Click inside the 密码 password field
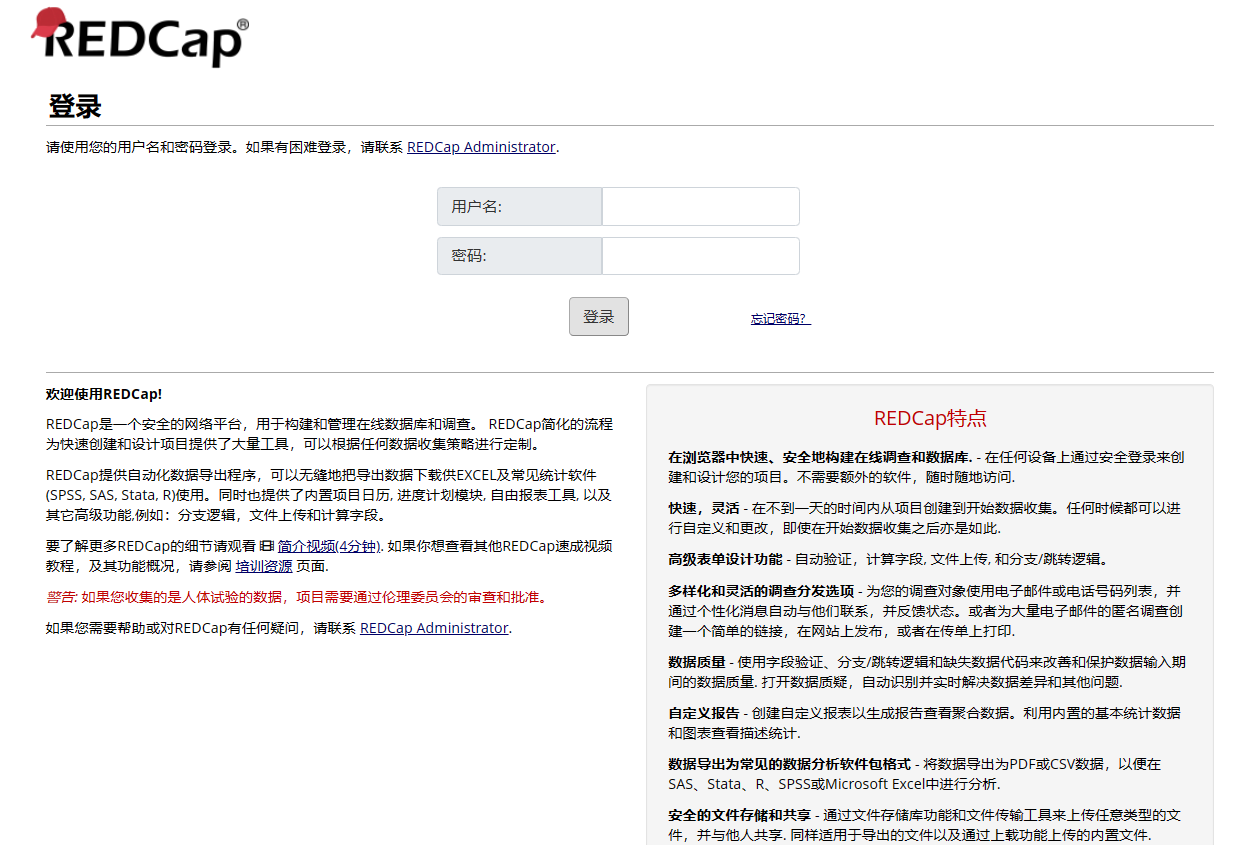 [x=699, y=255]
